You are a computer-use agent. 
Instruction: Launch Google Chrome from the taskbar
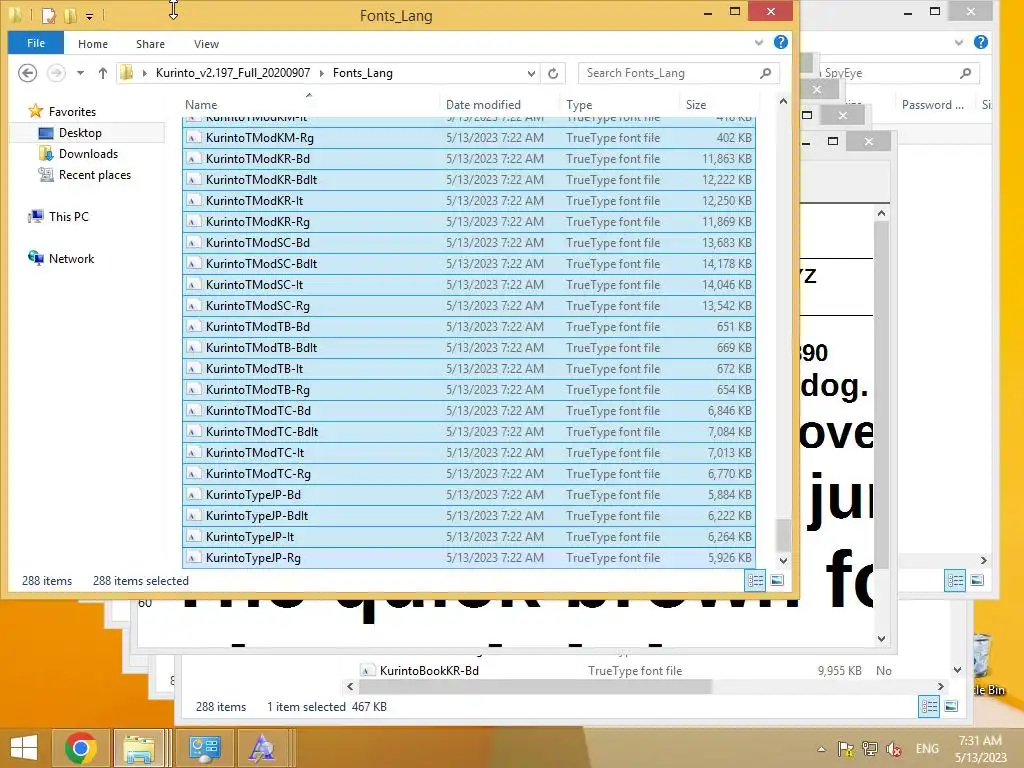coord(81,748)
